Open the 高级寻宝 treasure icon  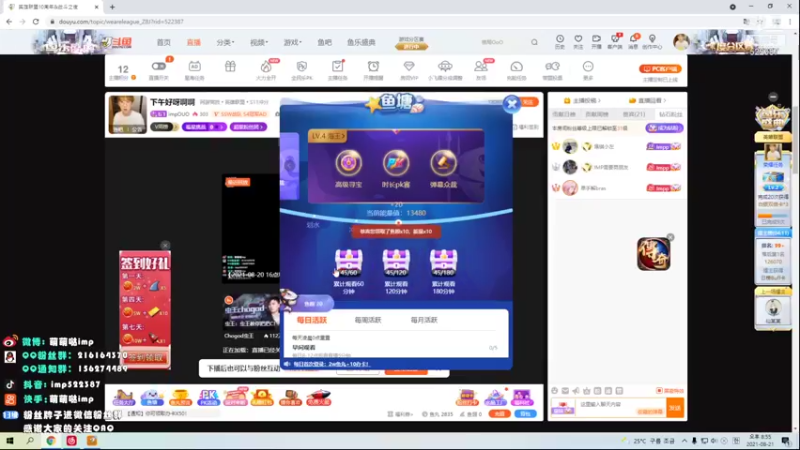pos(348,163)
